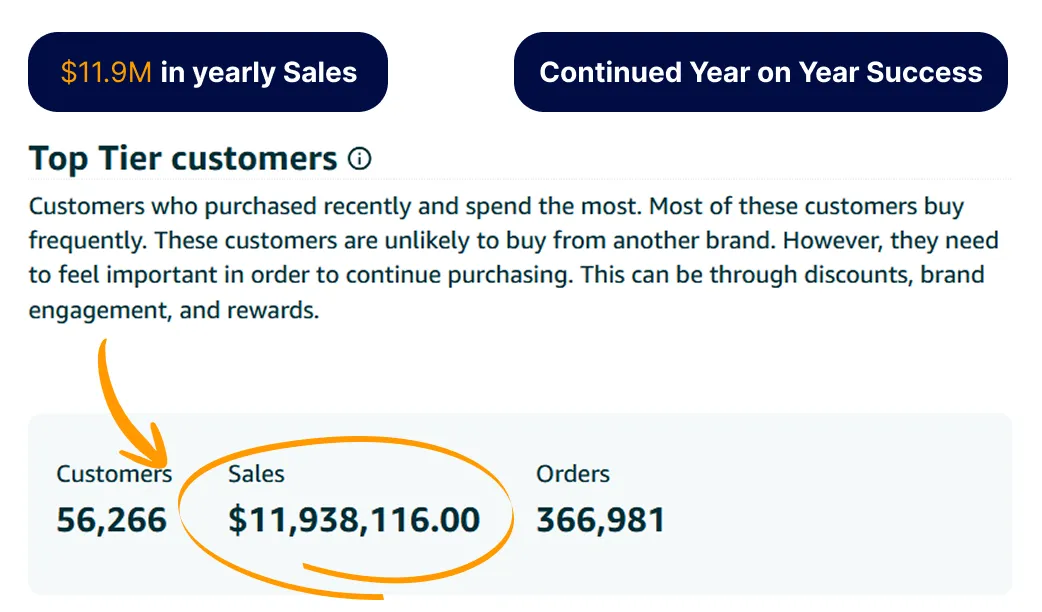Click the $11,938,116.00 sales figure
This screenshot has height=612, width=1042.
354,520
